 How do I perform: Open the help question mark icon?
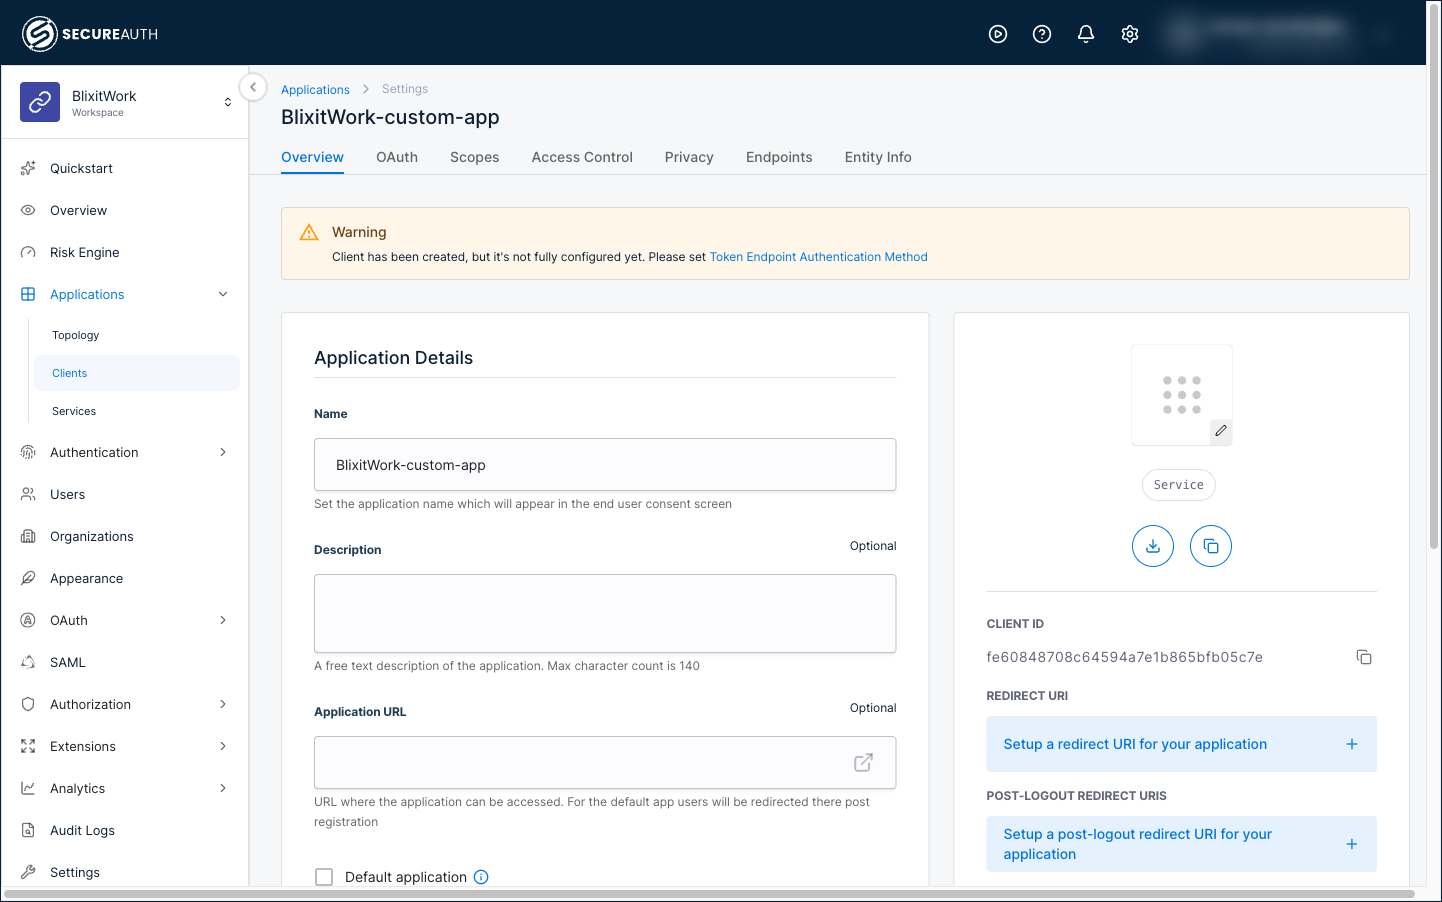point(1042,34)
